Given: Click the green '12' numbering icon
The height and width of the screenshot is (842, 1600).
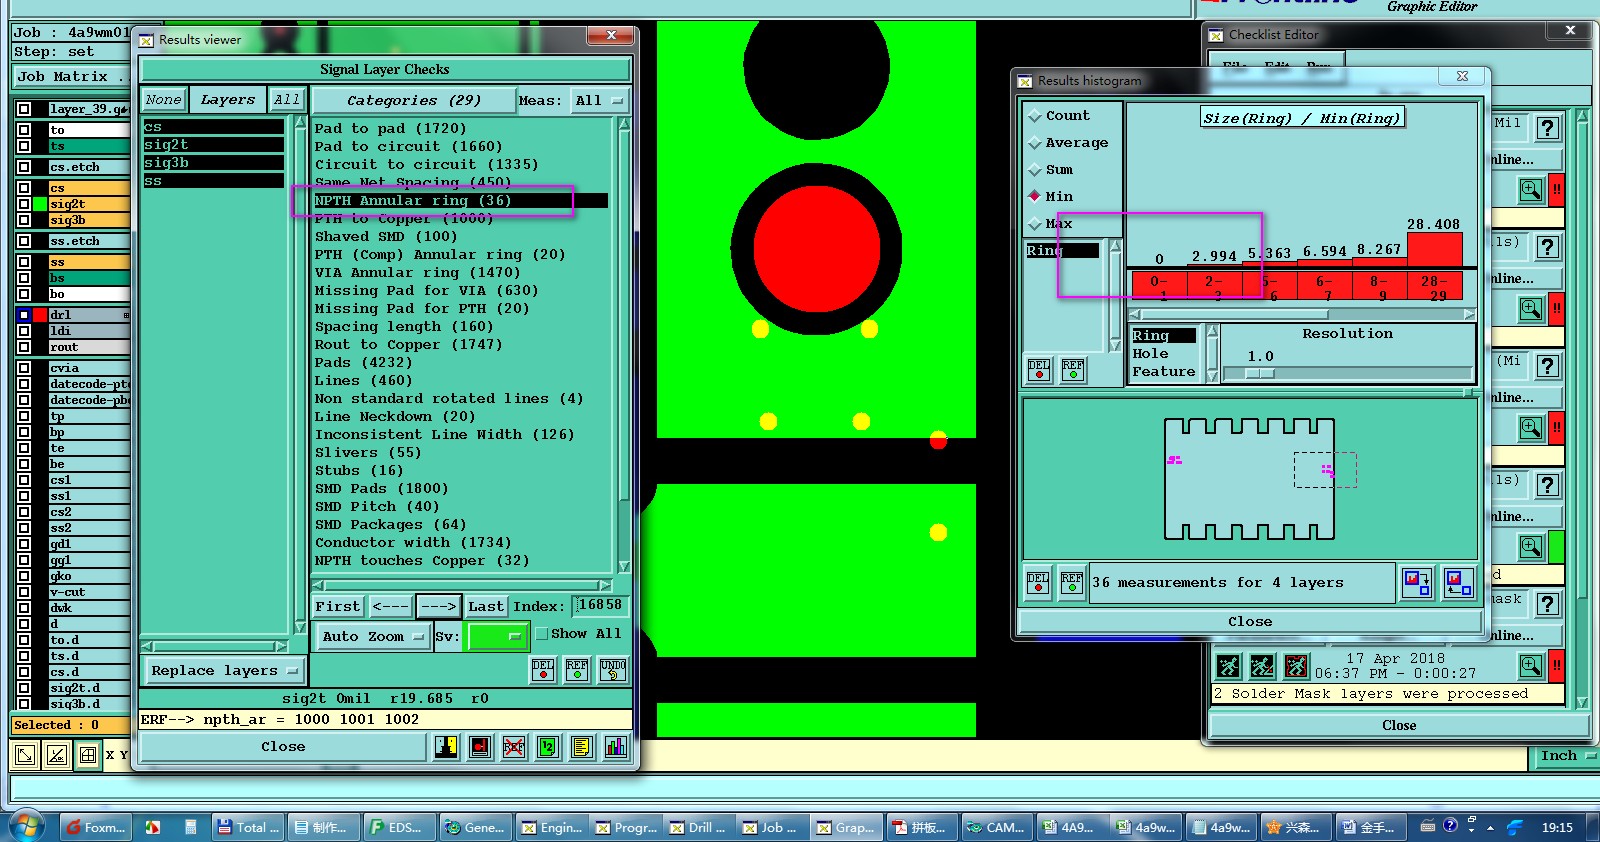Looking at the screenshot, I should [548, 747].
